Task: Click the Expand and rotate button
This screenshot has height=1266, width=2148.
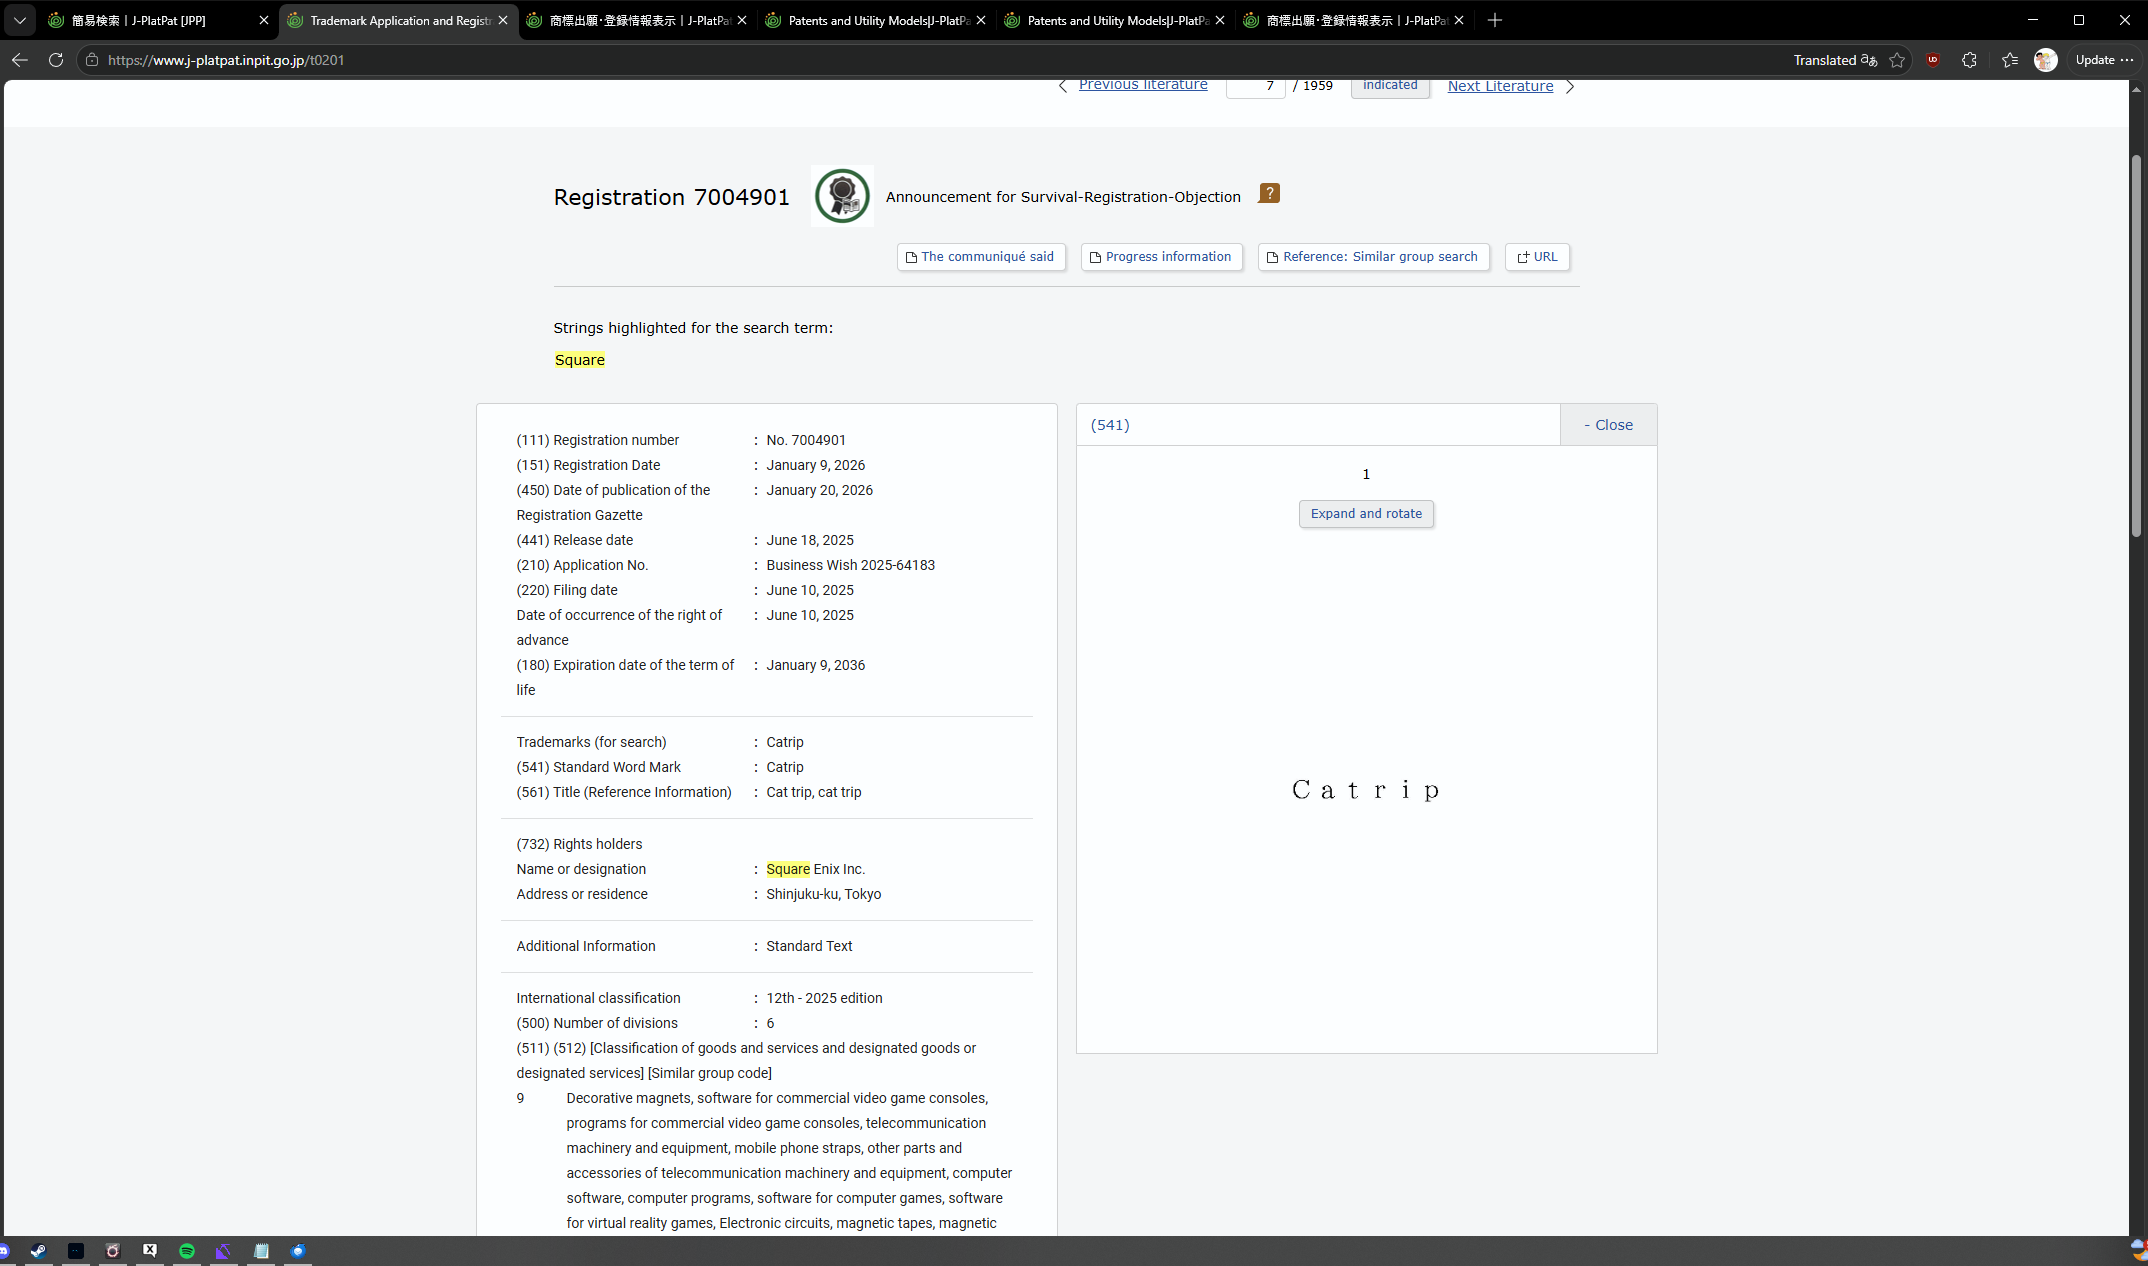Action: tap(1366, 514)
